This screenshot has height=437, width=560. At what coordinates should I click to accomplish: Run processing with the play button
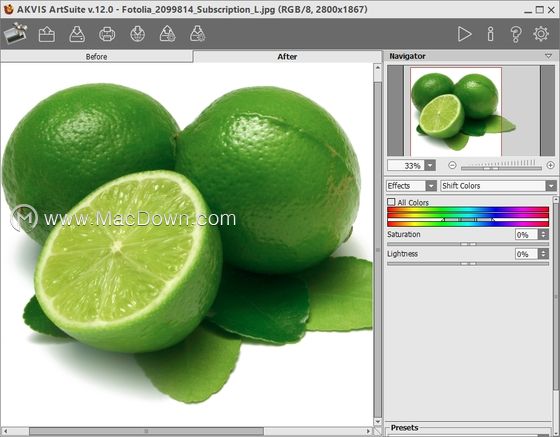(464, 34)
